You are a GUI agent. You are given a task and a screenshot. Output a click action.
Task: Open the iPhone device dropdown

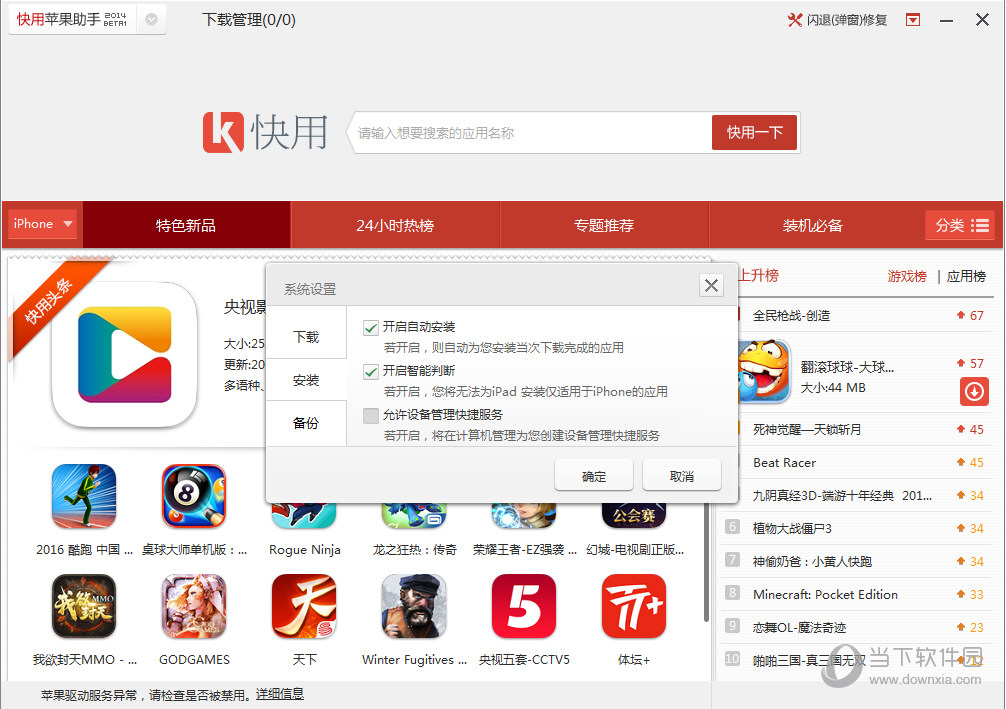pos(41,224)
